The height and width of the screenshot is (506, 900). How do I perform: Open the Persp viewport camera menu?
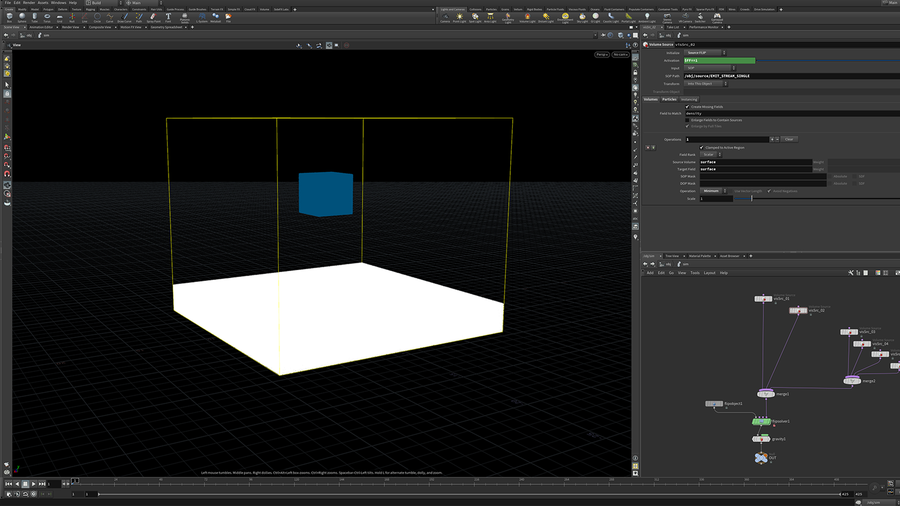602,55
